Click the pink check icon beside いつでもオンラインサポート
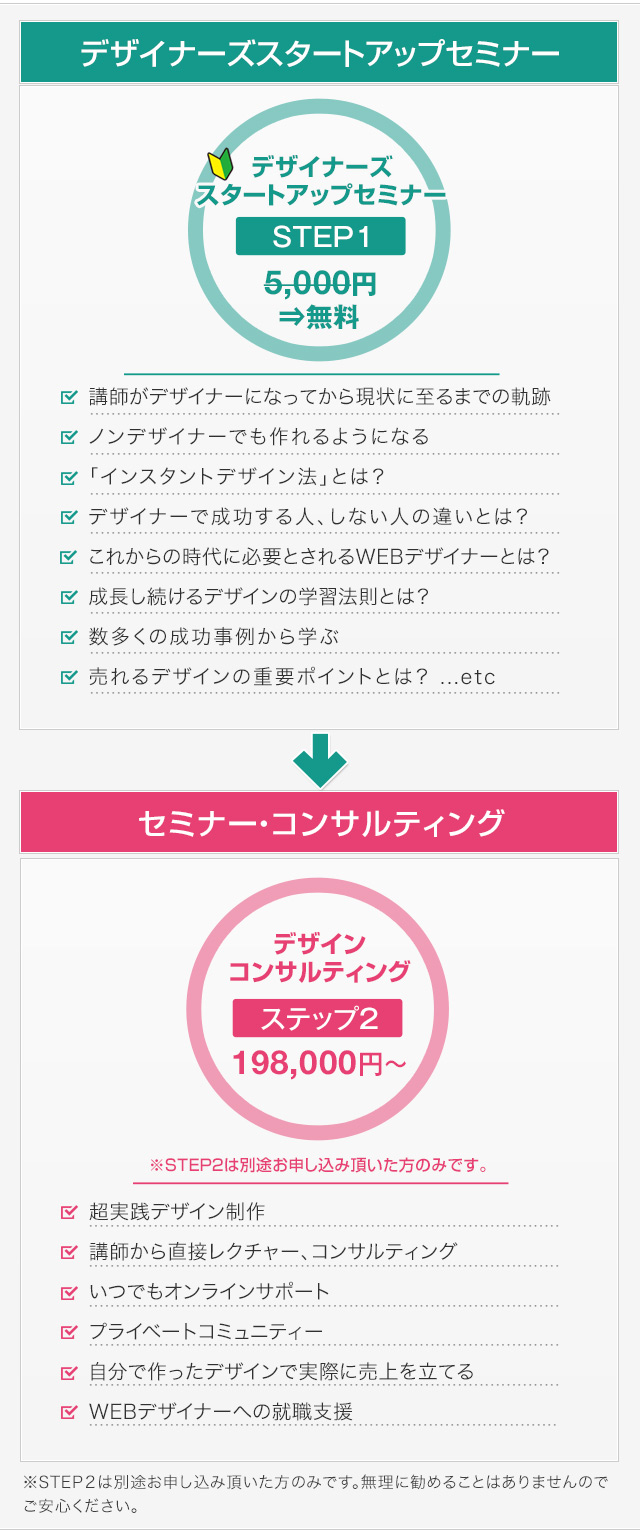This screenshot has height=1534, width=640. [x=69, y=1292]
